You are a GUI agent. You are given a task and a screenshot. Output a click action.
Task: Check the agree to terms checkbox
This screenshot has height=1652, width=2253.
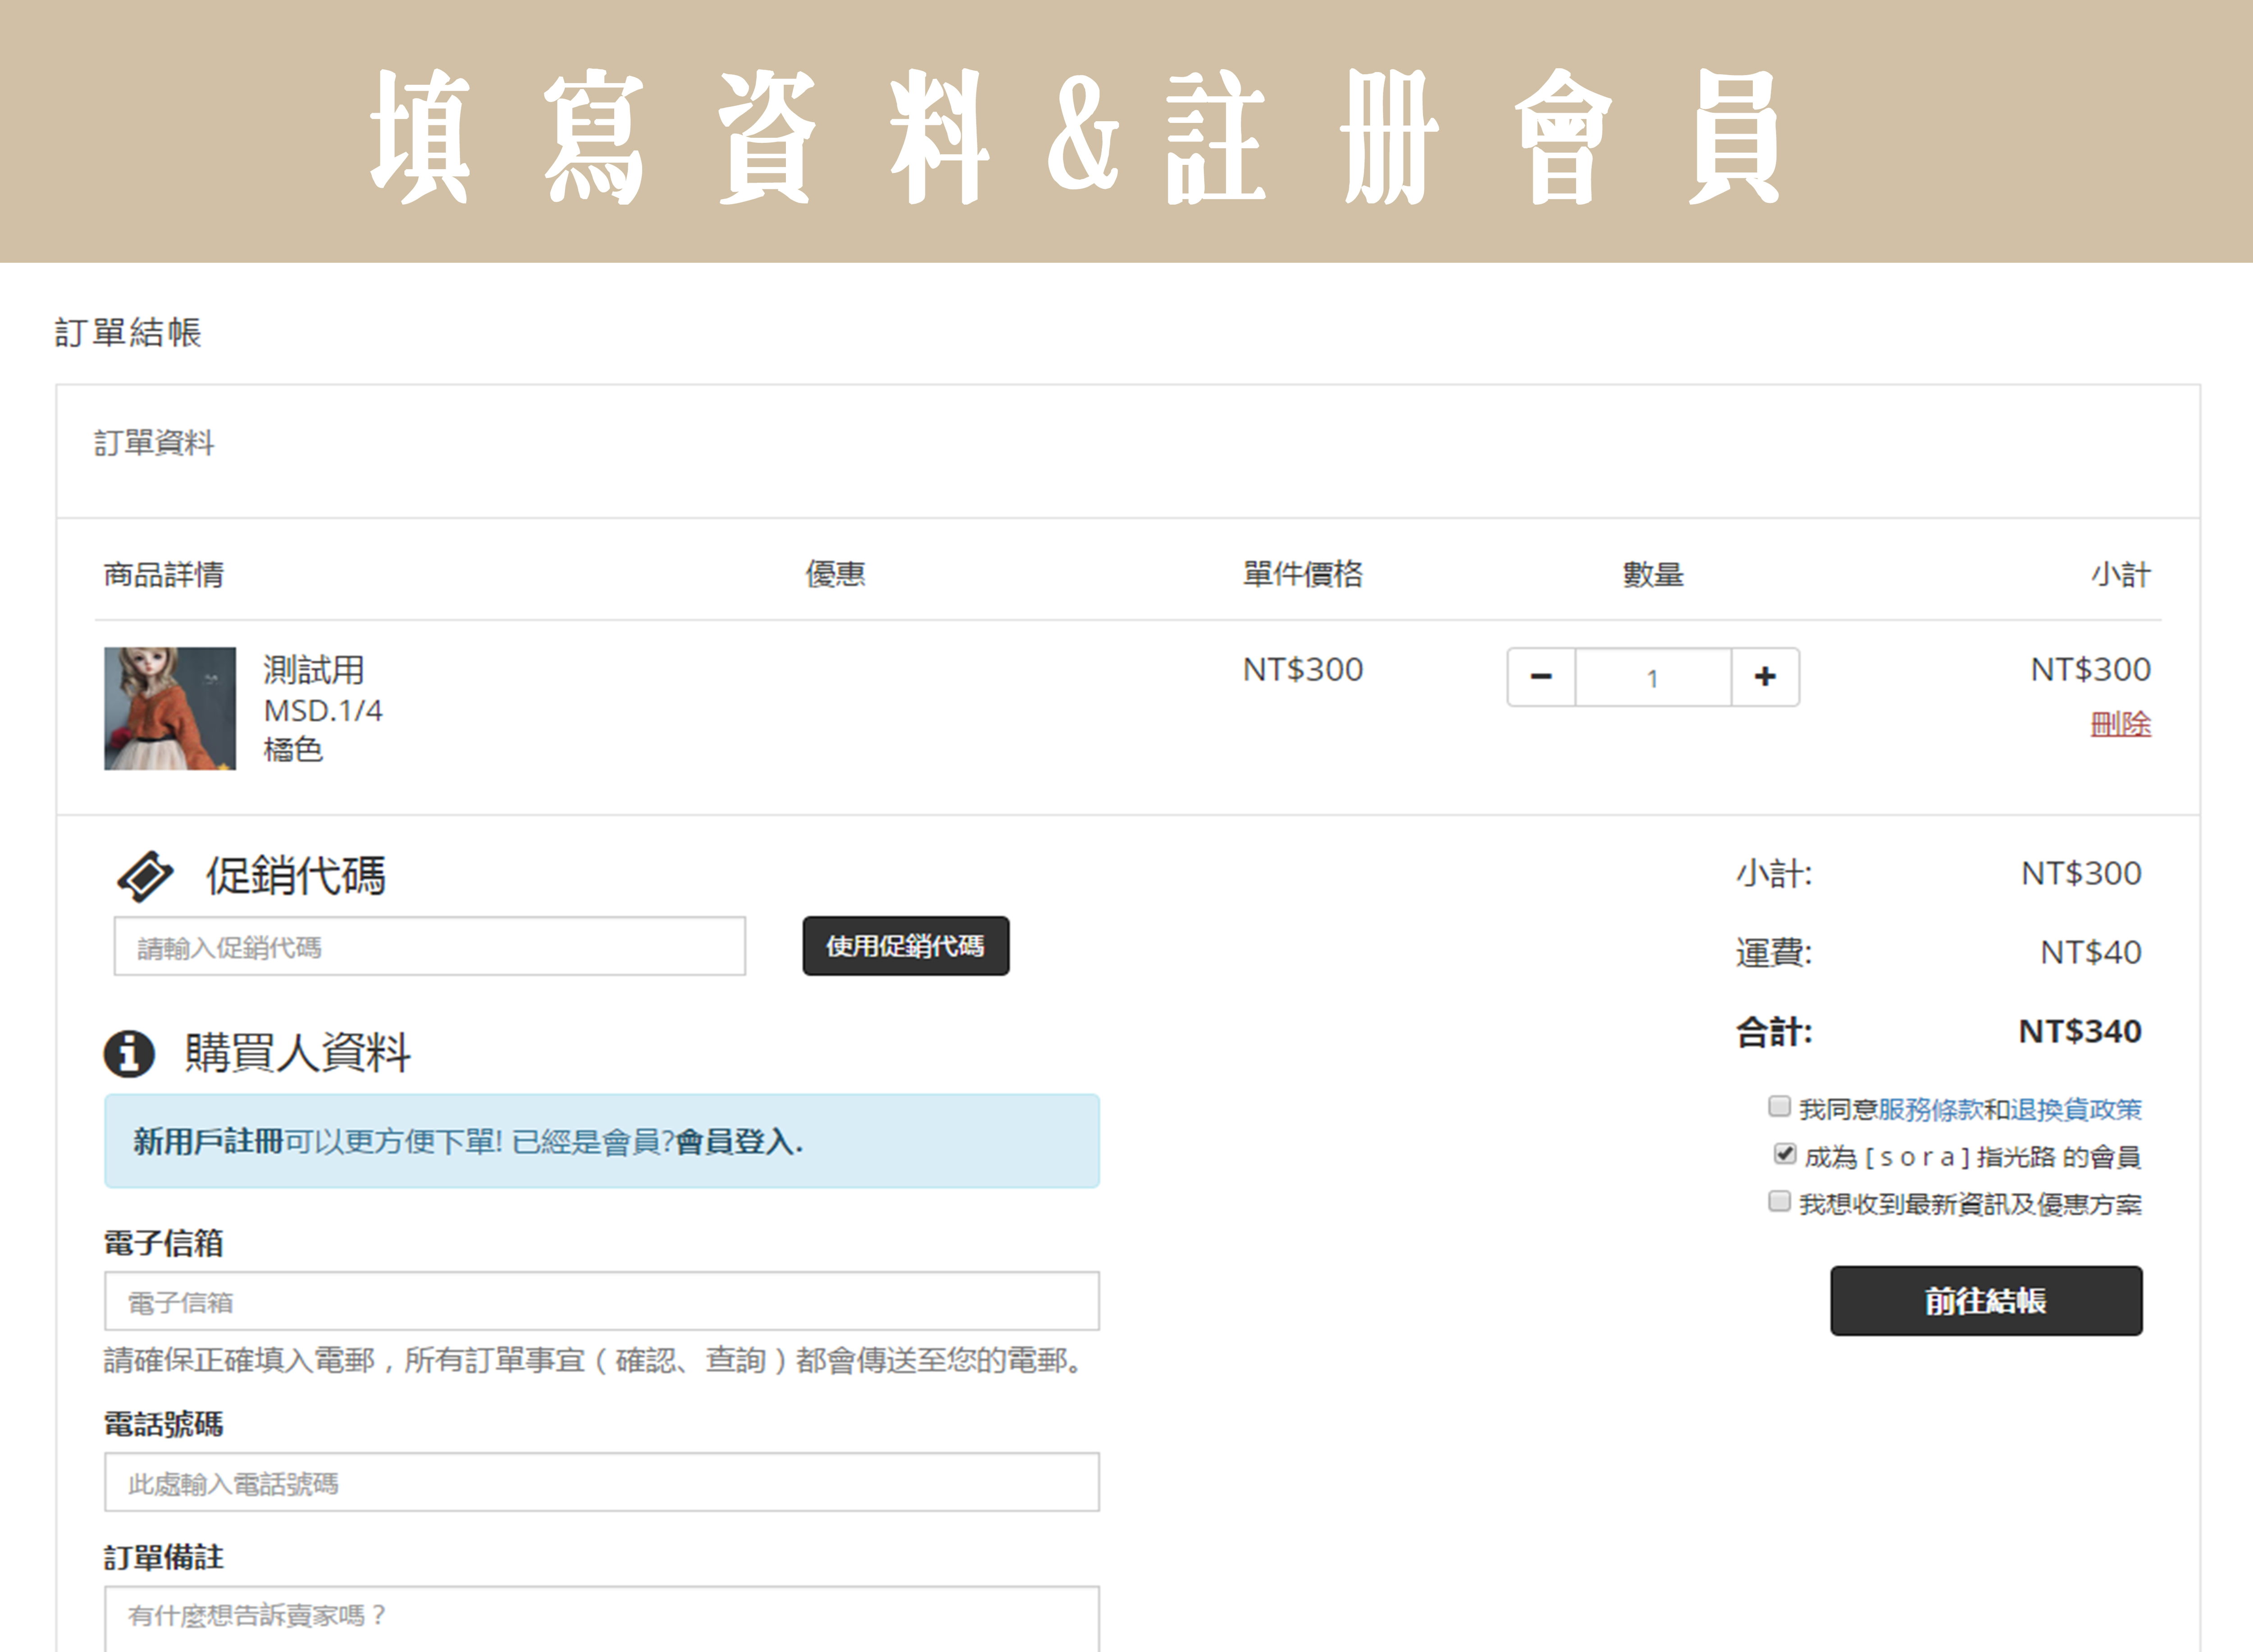coord(1779,1106)
